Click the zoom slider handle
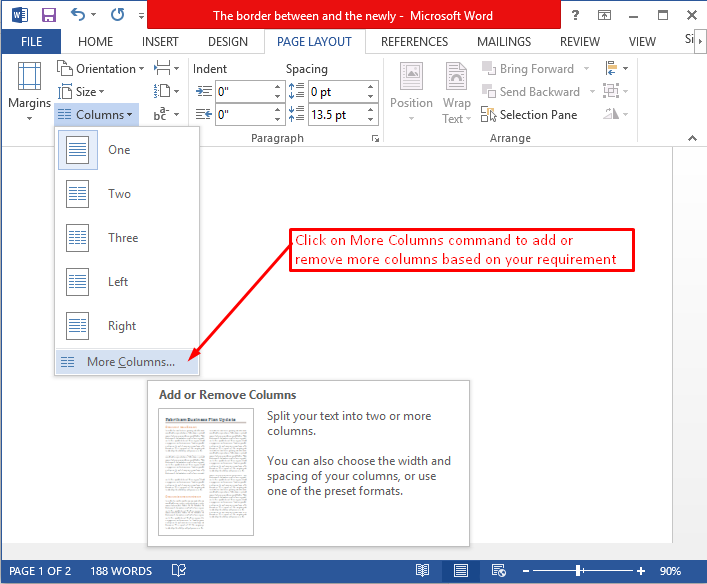 pyautogui.click(x=578, y=571)
